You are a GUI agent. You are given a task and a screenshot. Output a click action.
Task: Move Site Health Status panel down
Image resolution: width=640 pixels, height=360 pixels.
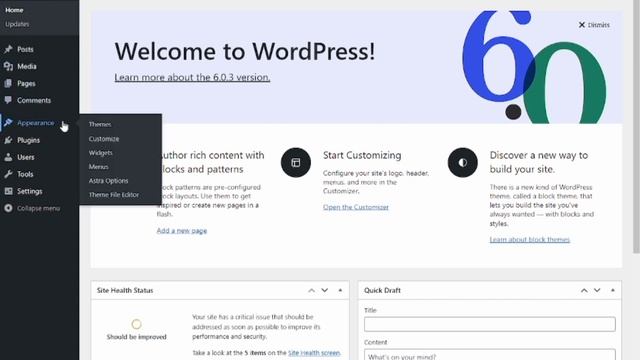pyautogui.click(x=324, y=290)
